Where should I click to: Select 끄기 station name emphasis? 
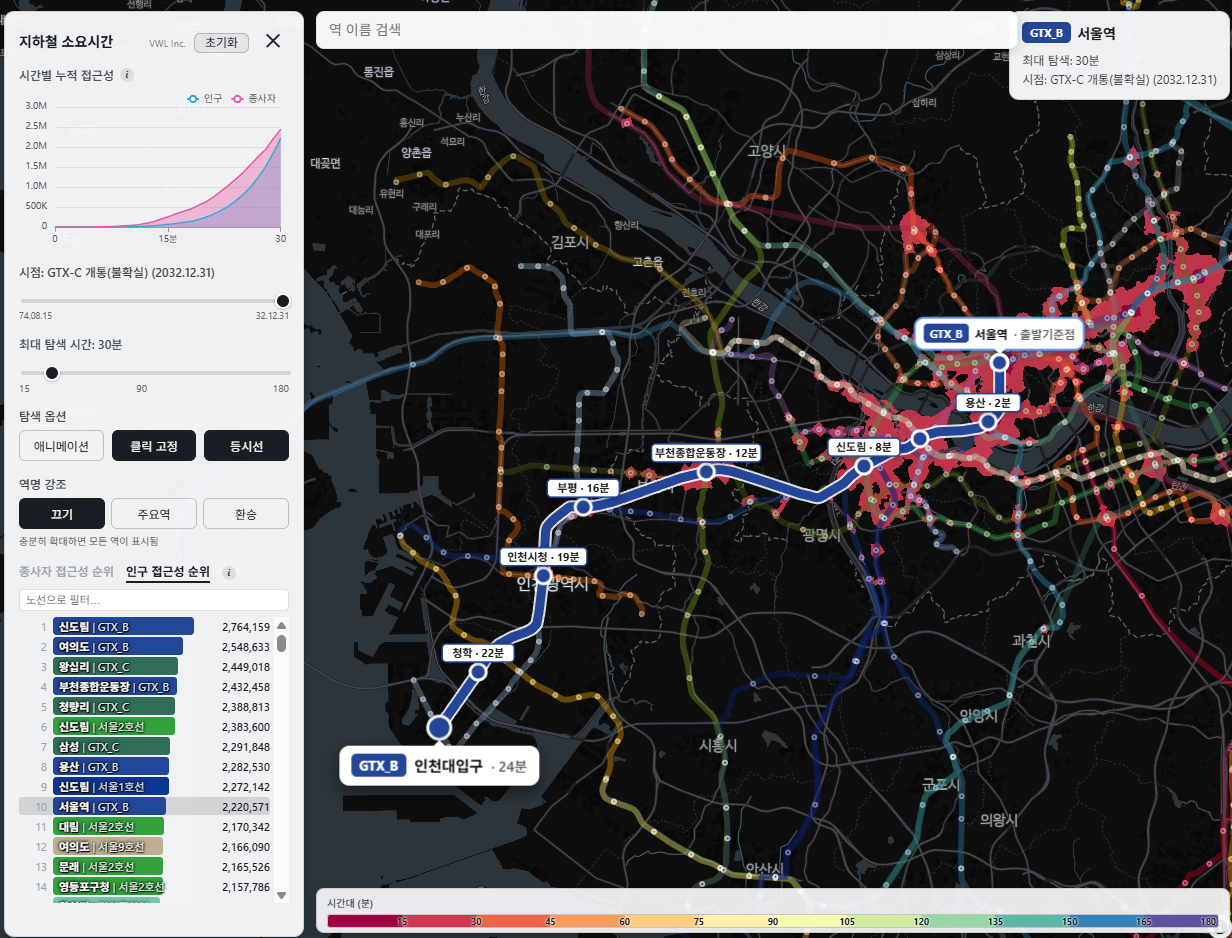pos(62,513)
